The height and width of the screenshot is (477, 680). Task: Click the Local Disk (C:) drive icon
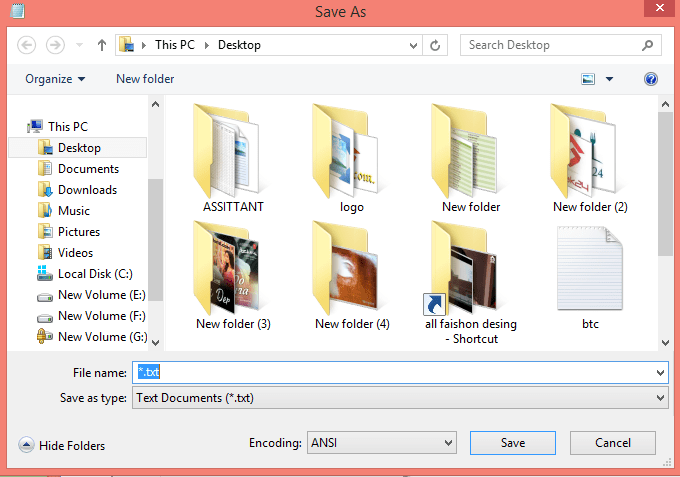[x=45, y=273]
